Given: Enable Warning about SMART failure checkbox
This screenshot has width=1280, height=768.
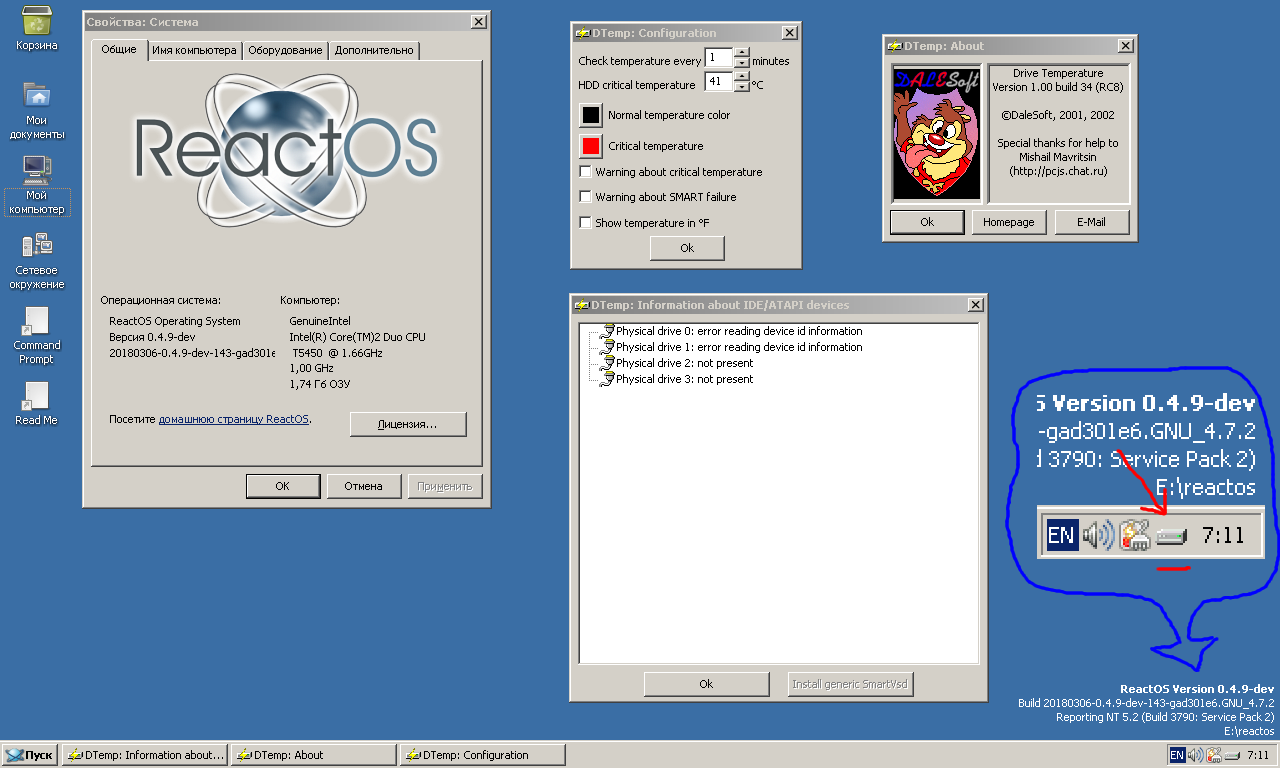Looking at the screenshot, I should point(586,197).
